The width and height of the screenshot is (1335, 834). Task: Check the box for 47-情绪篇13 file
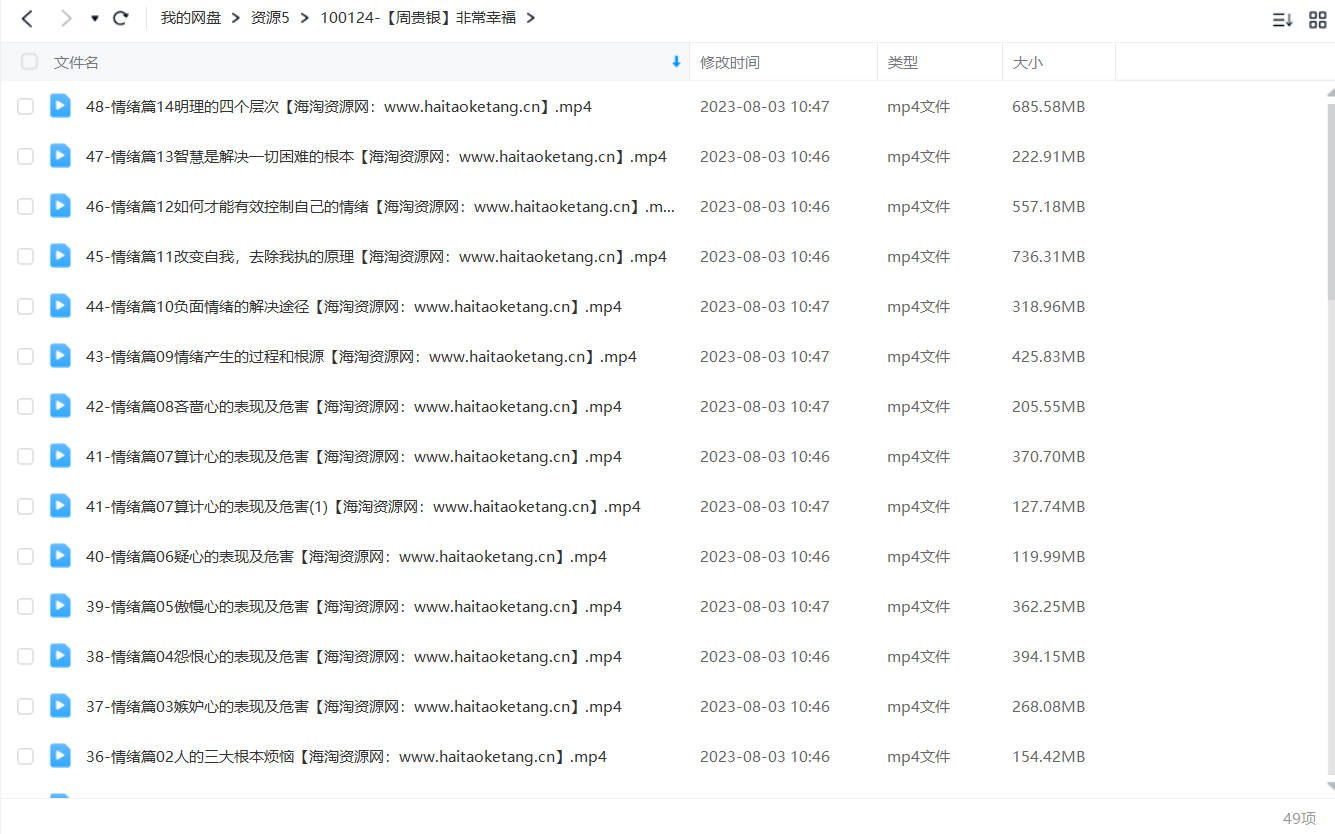pyautogui.click(x=25, y=156)
